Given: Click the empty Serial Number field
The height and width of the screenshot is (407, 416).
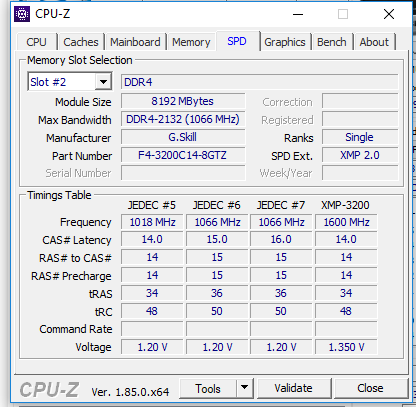Looking at the screenshot, I should (x=183, y=173).
